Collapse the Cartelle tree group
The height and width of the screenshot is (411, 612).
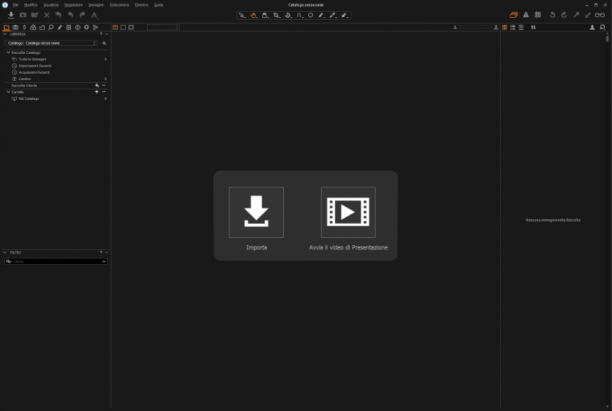(8, 92)
